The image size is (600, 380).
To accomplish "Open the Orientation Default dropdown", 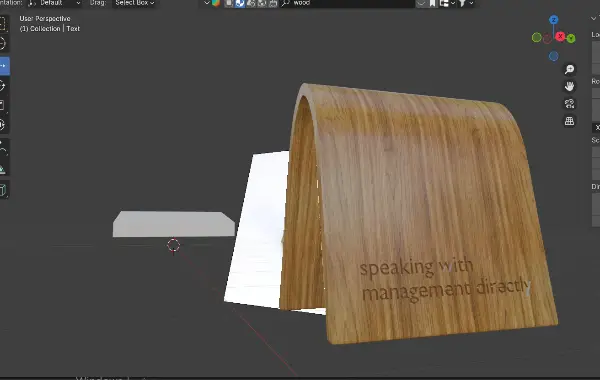I will [54, 3].
